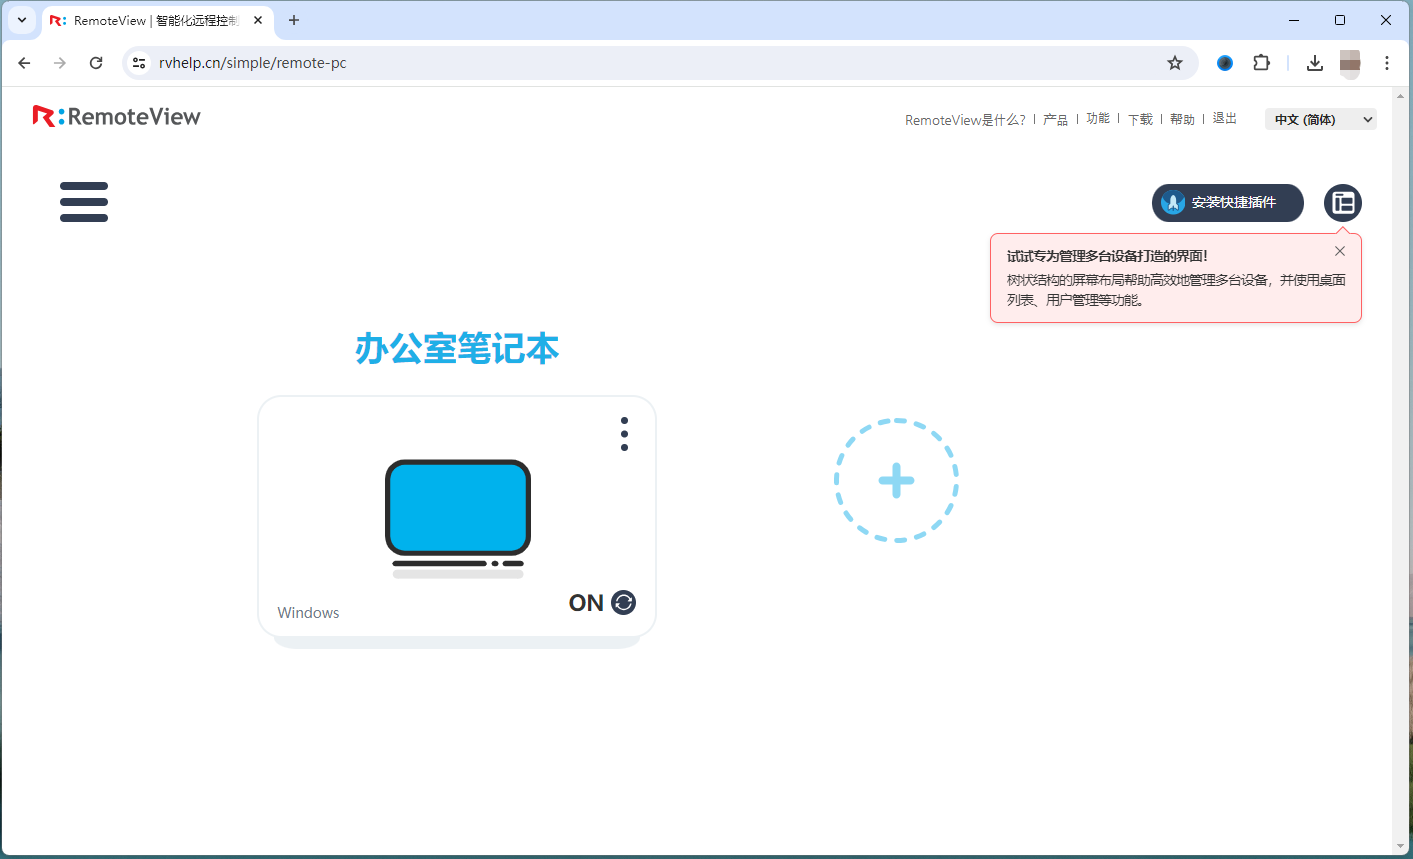Click the Windows label on the card

click(308, 613)
